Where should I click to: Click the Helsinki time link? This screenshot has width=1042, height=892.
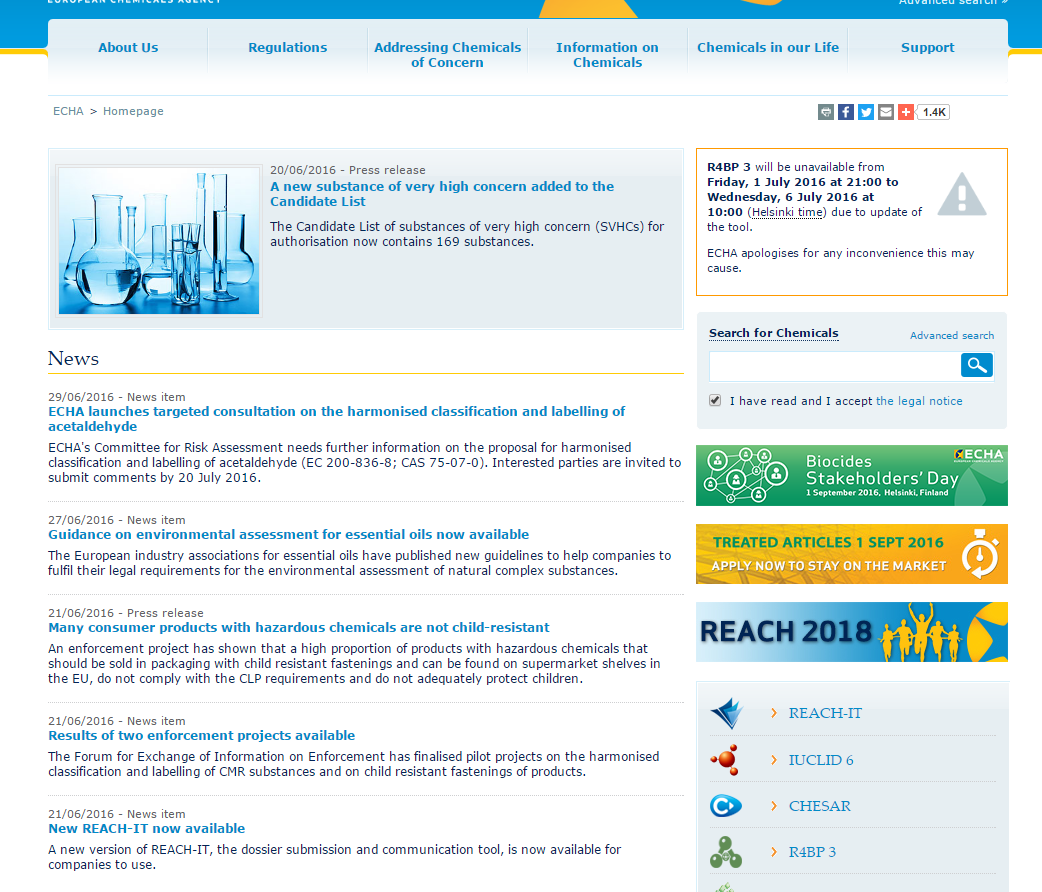coord(787,212)
